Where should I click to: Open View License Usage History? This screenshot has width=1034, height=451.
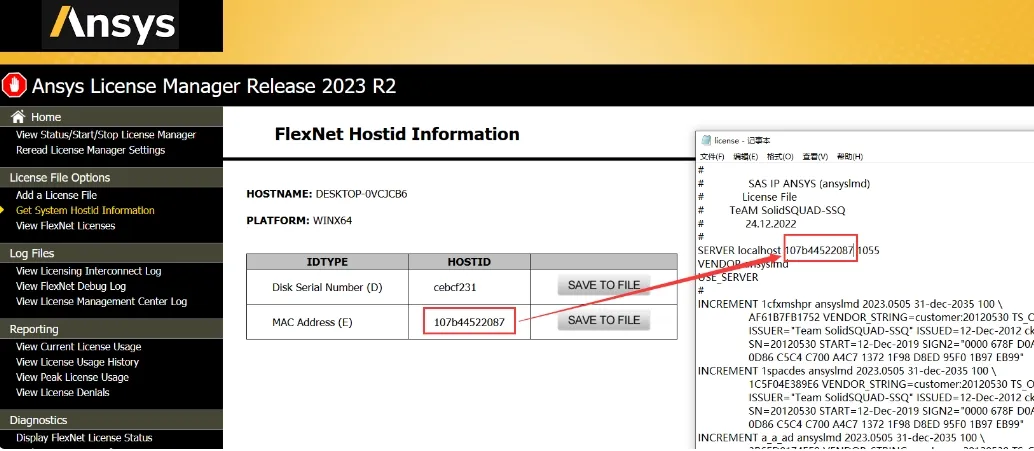point(77,362)
